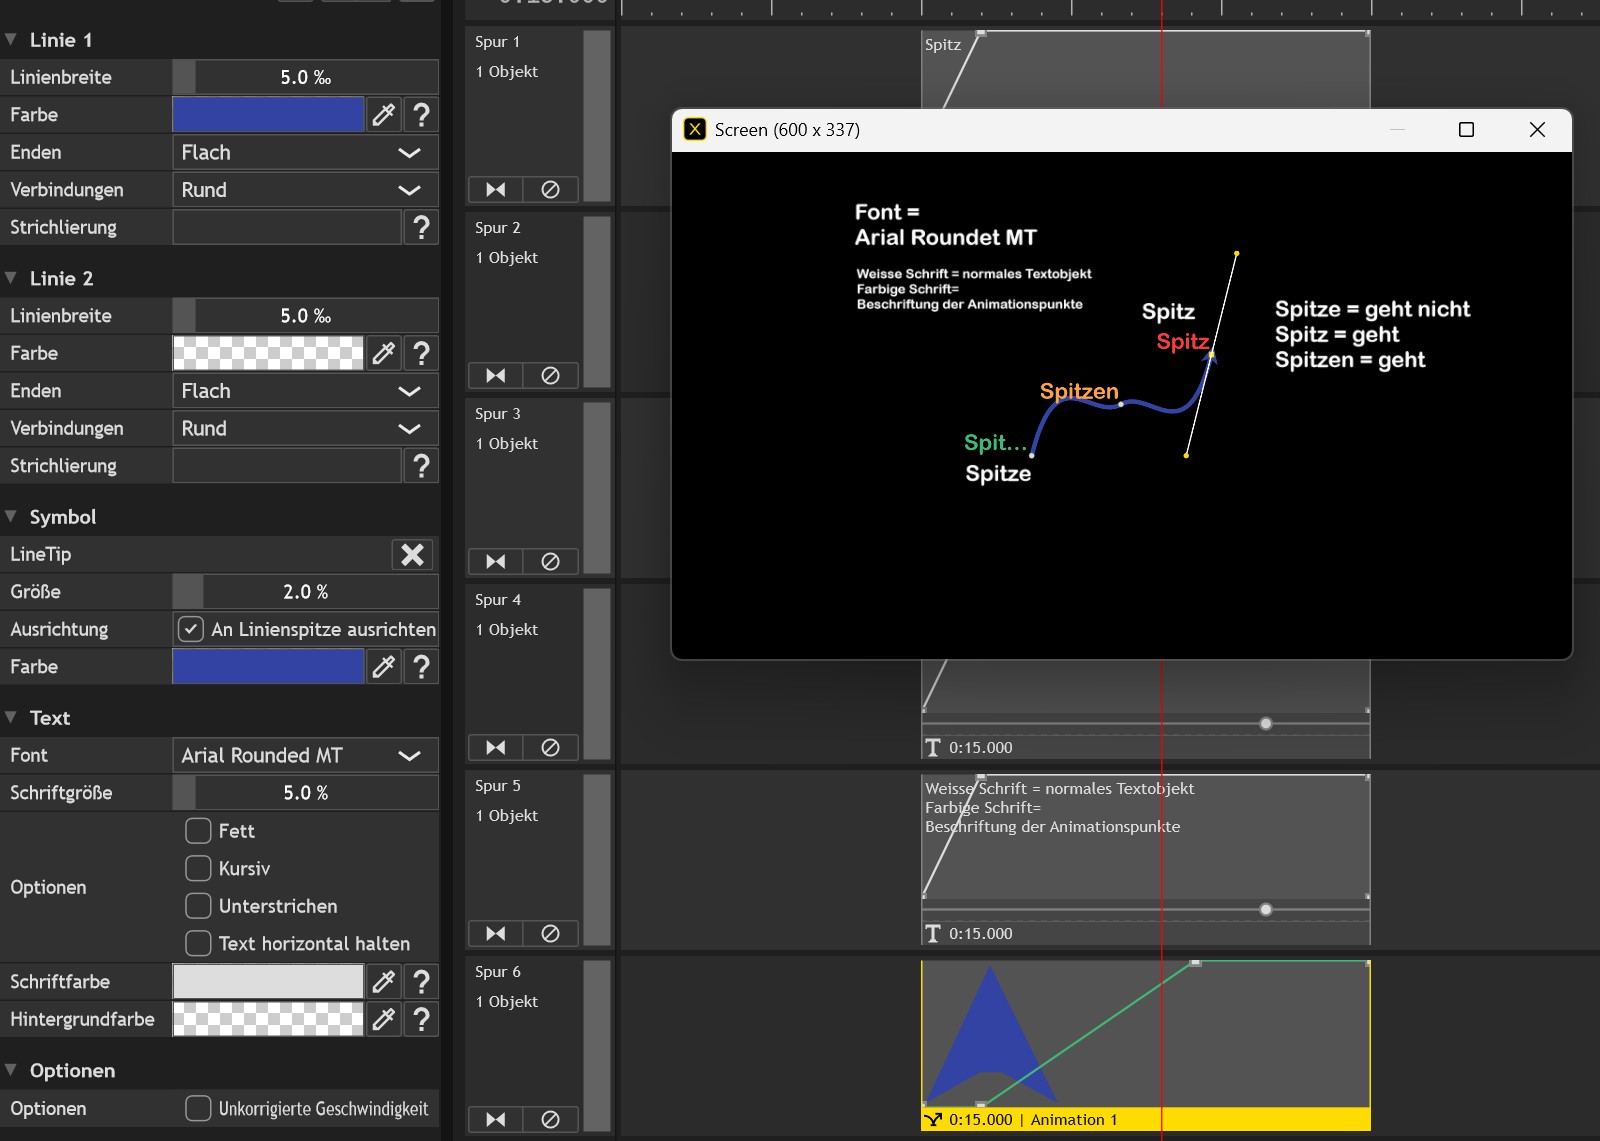Pick Schriftfarbe using the eyedropper
The image size is (1600, 1141).
(384, 982)
